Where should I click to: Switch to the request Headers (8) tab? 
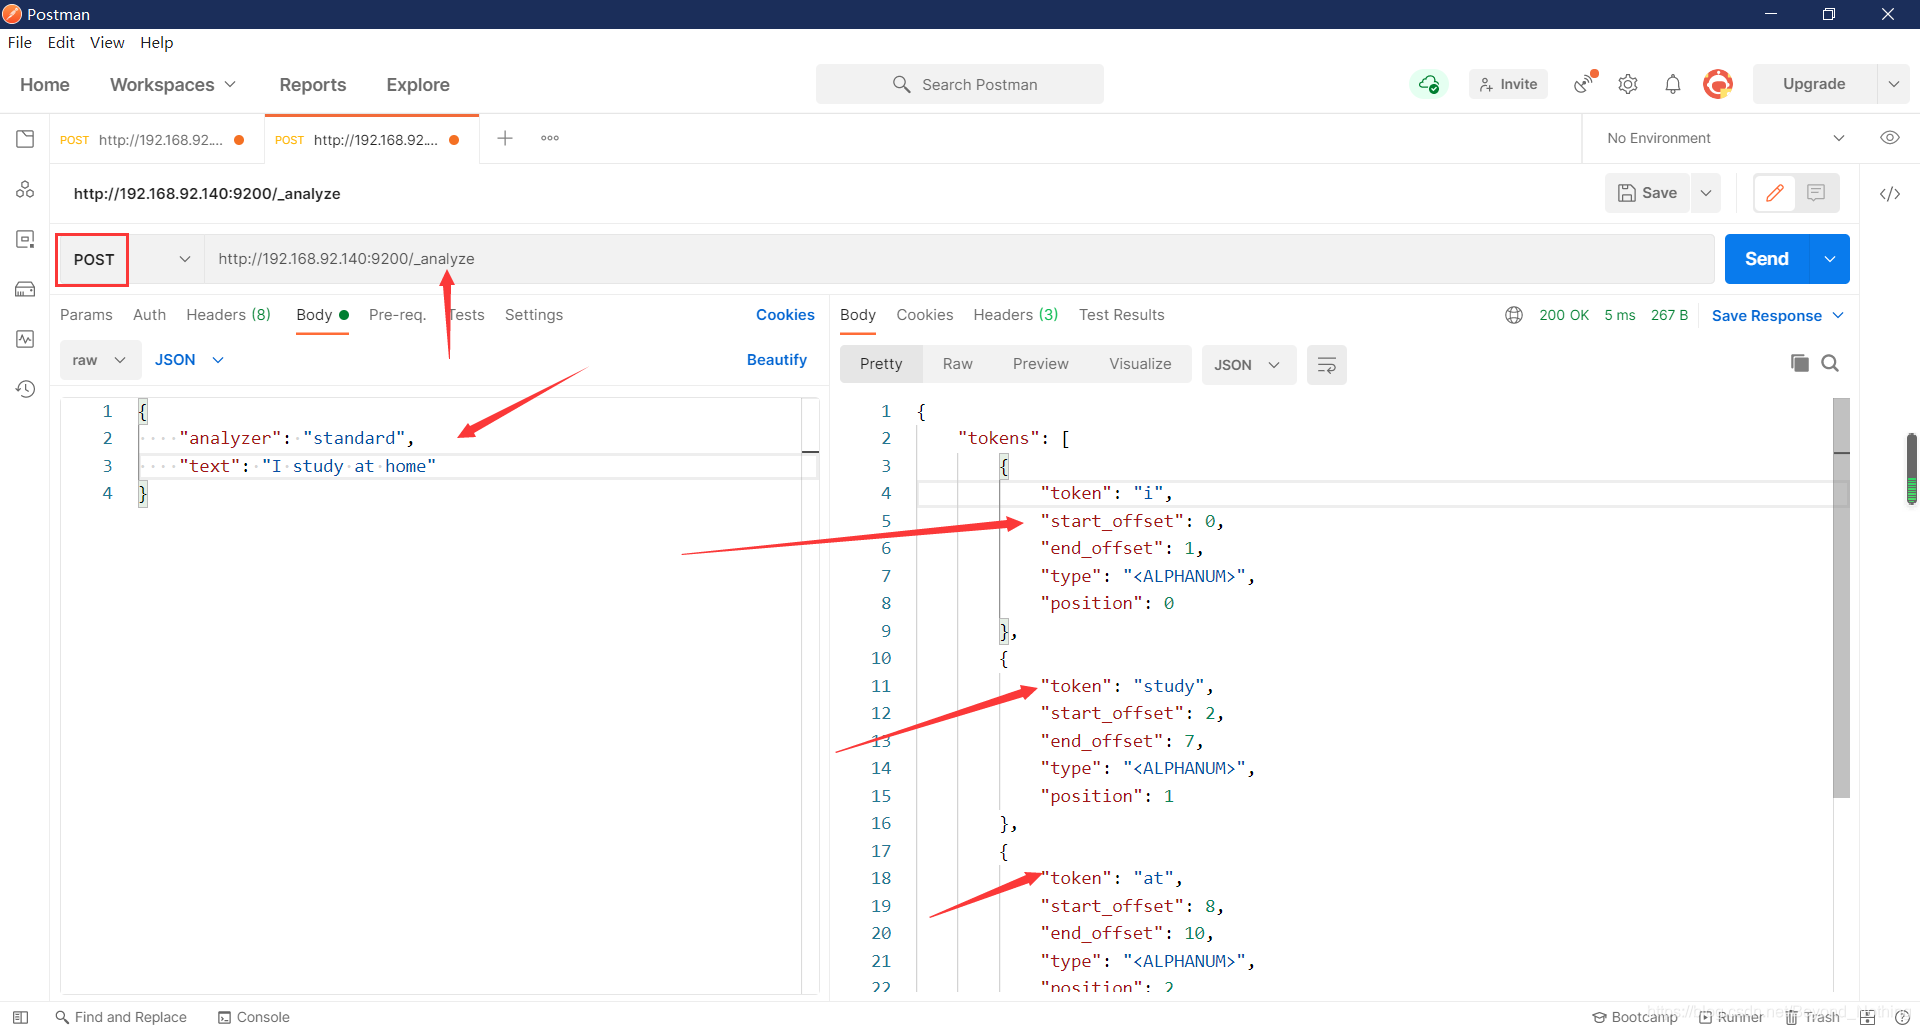pyautogui.click(x=229, y=315)
